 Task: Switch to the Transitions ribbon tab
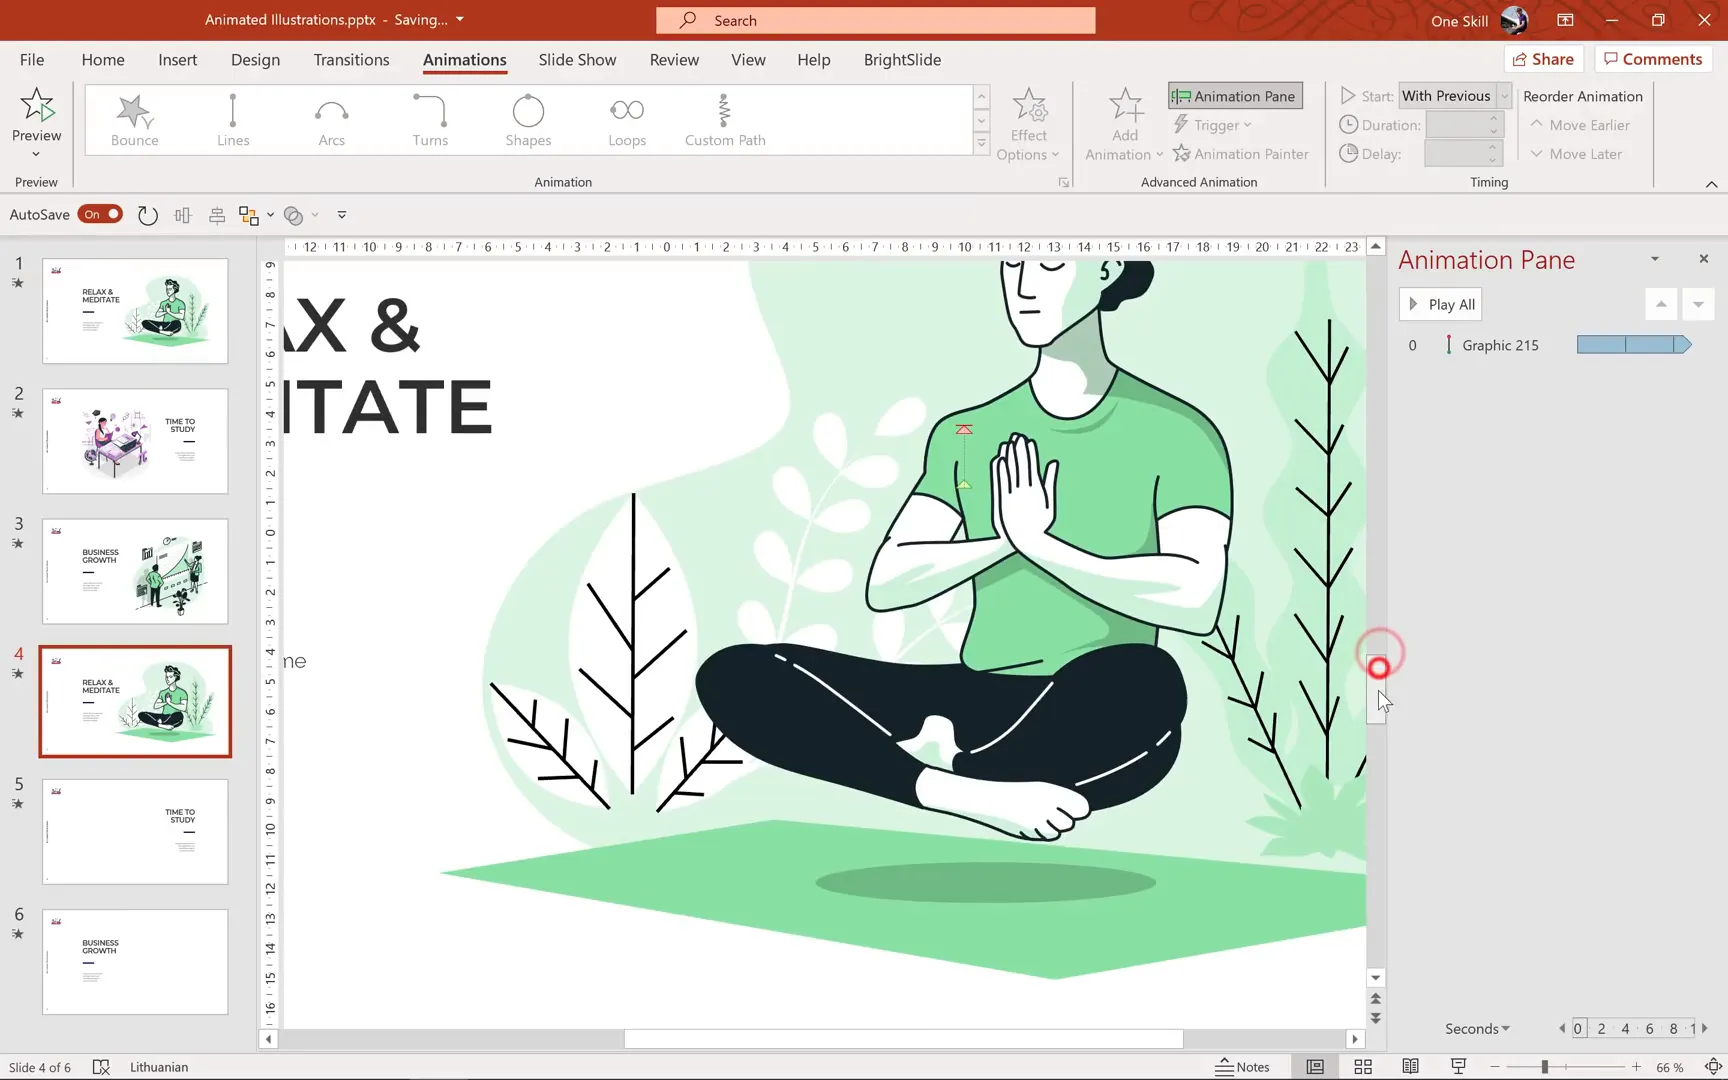click(351, 60)
